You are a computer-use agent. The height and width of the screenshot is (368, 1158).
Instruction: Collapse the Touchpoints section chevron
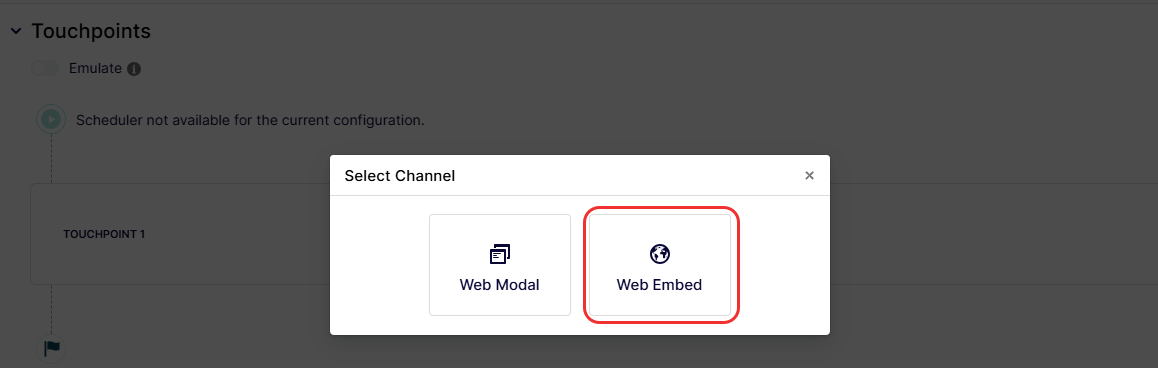[x=16, y=31]
